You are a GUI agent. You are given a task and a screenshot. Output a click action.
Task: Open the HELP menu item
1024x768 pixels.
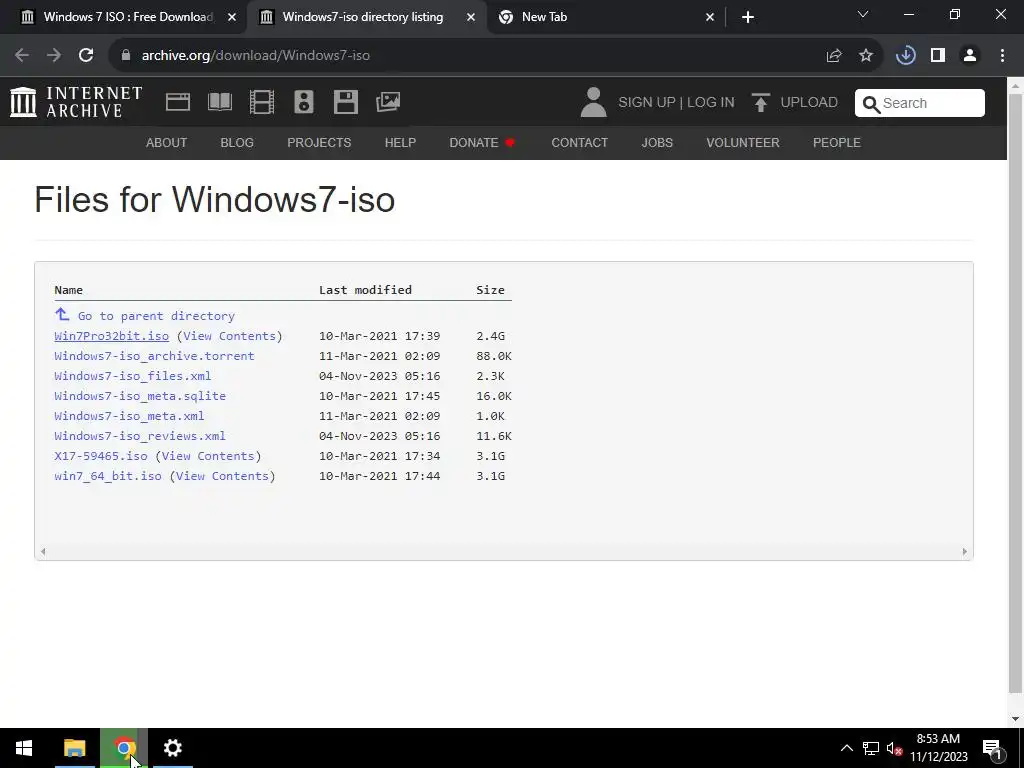tap(400, 142)
